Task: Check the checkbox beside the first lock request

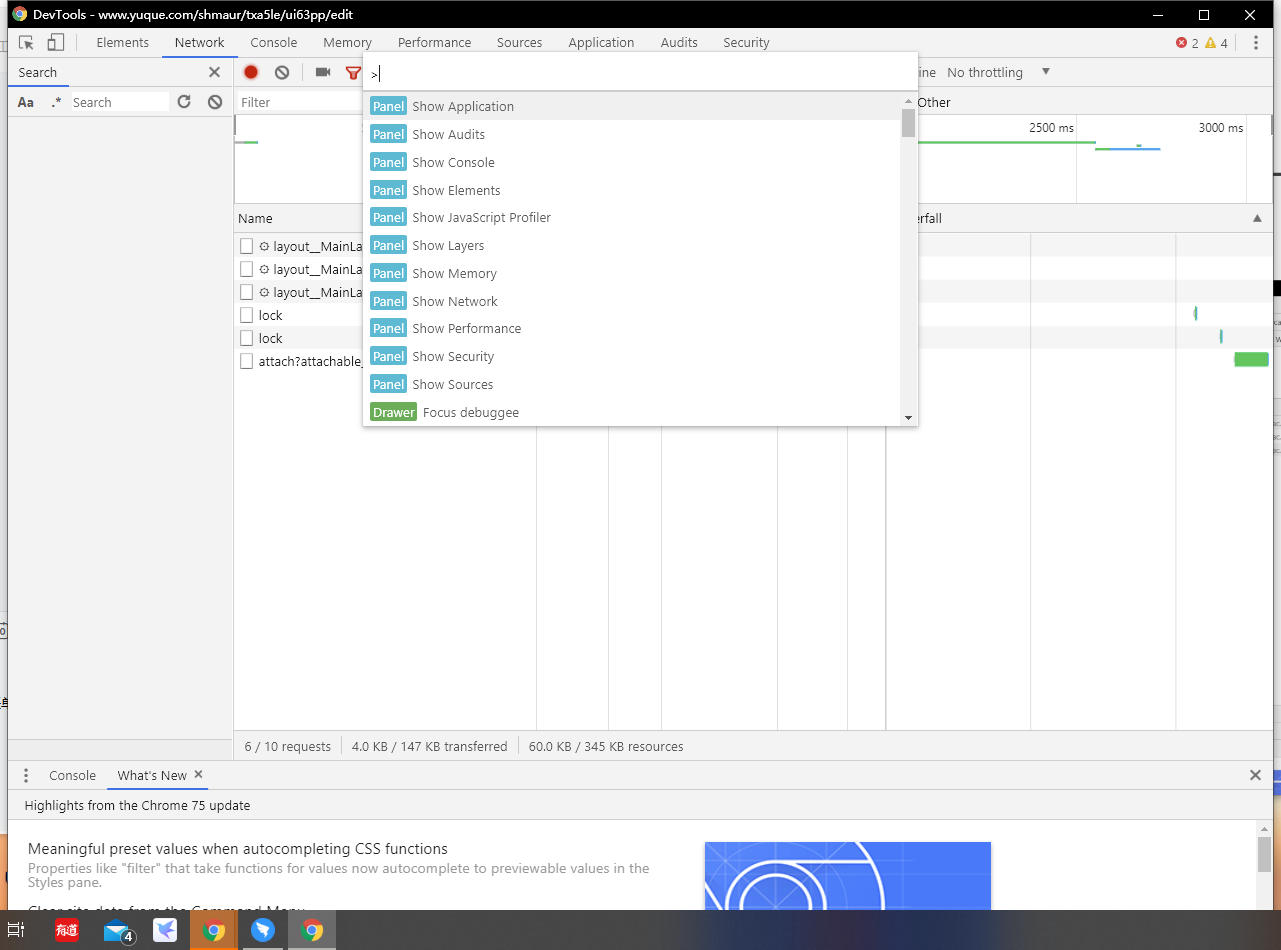Action: click(x=246, y=315)
